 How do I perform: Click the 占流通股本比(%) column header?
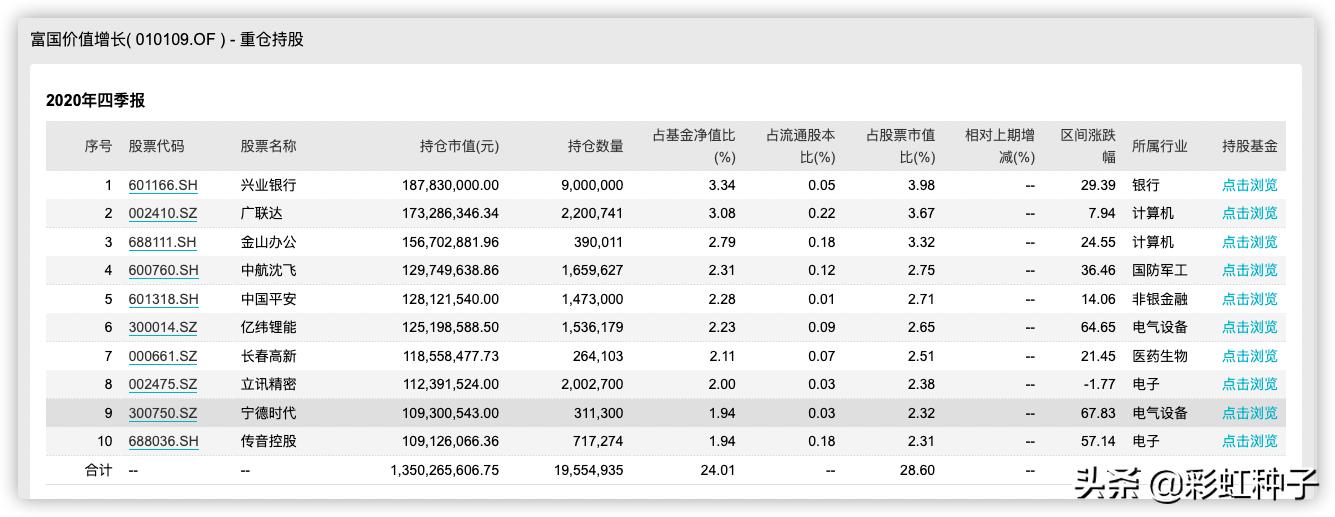tap(800, 146)
